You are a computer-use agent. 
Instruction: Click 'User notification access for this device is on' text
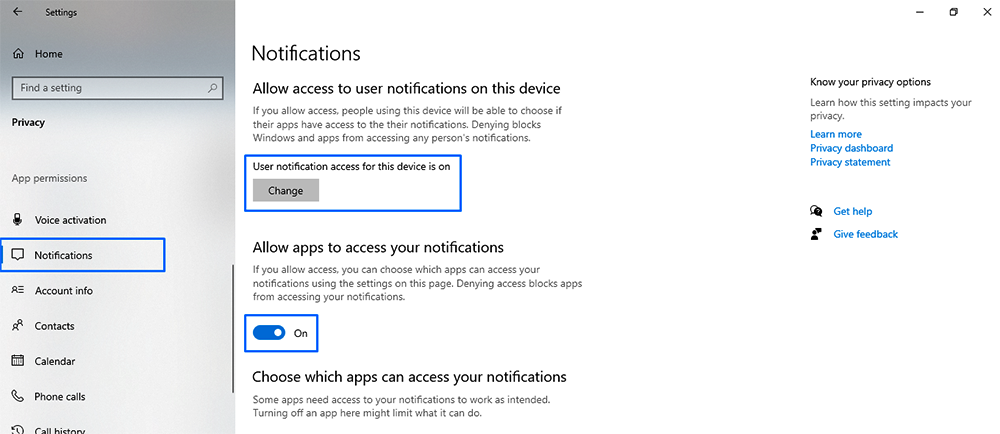[351, 167]
